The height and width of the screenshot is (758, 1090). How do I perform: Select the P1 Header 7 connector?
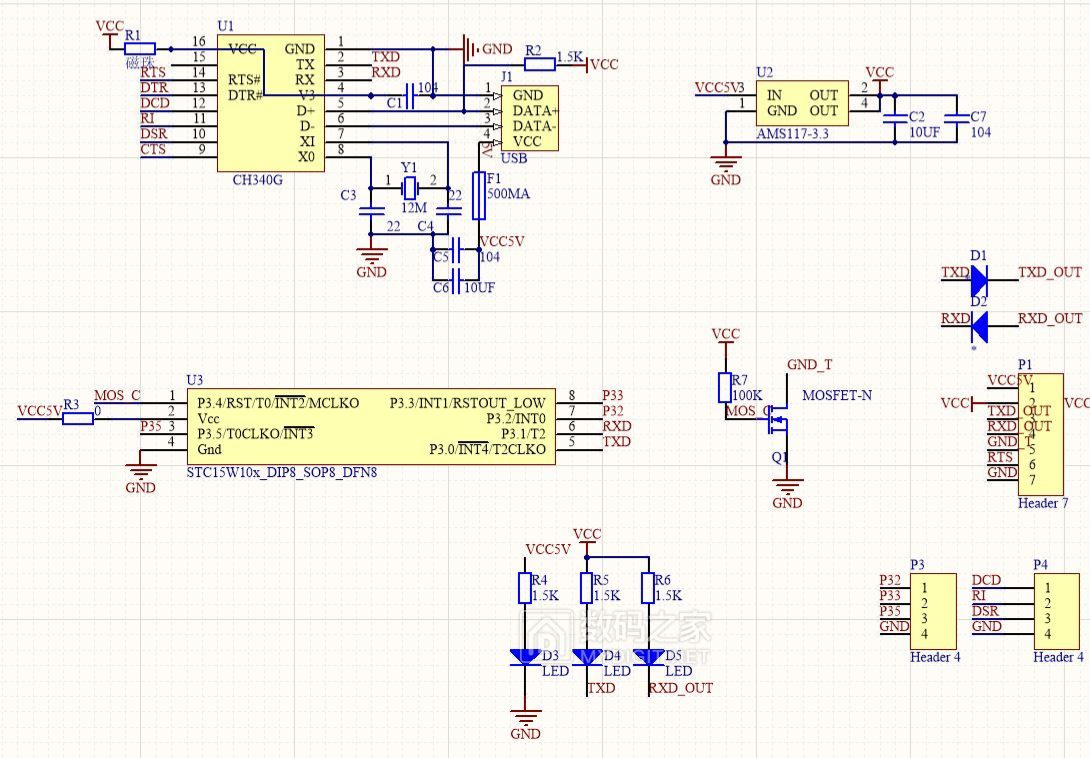[x=1041, y=435]
